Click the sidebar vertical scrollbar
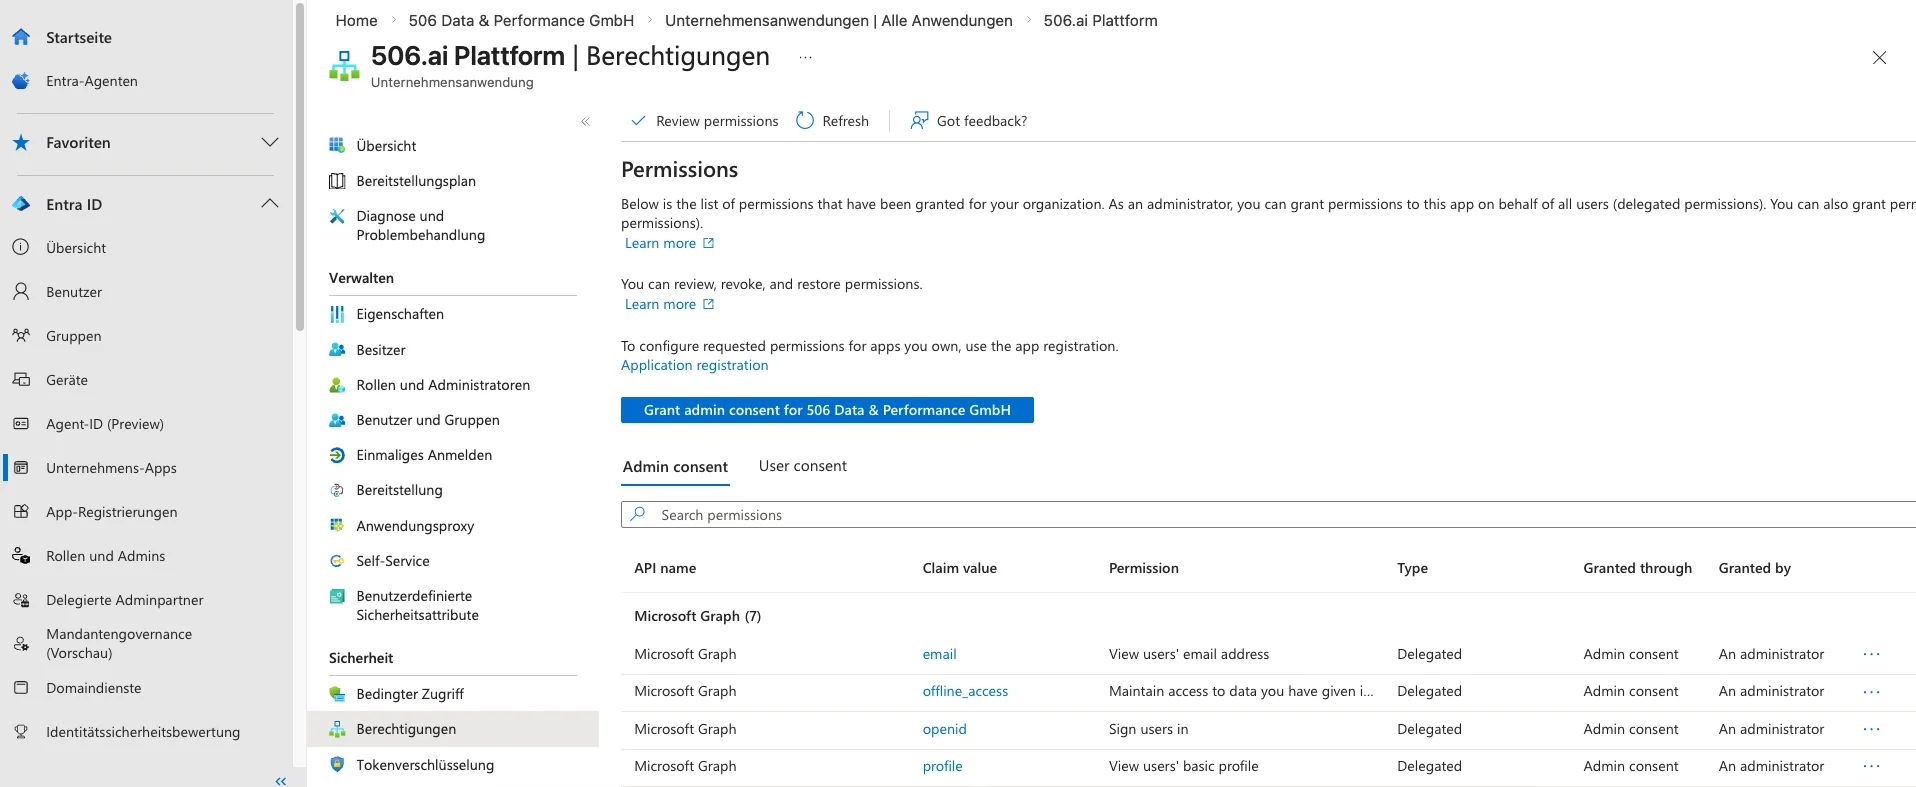The height and width of the screenshot is (787, 1916). click(x=299, y=168)
